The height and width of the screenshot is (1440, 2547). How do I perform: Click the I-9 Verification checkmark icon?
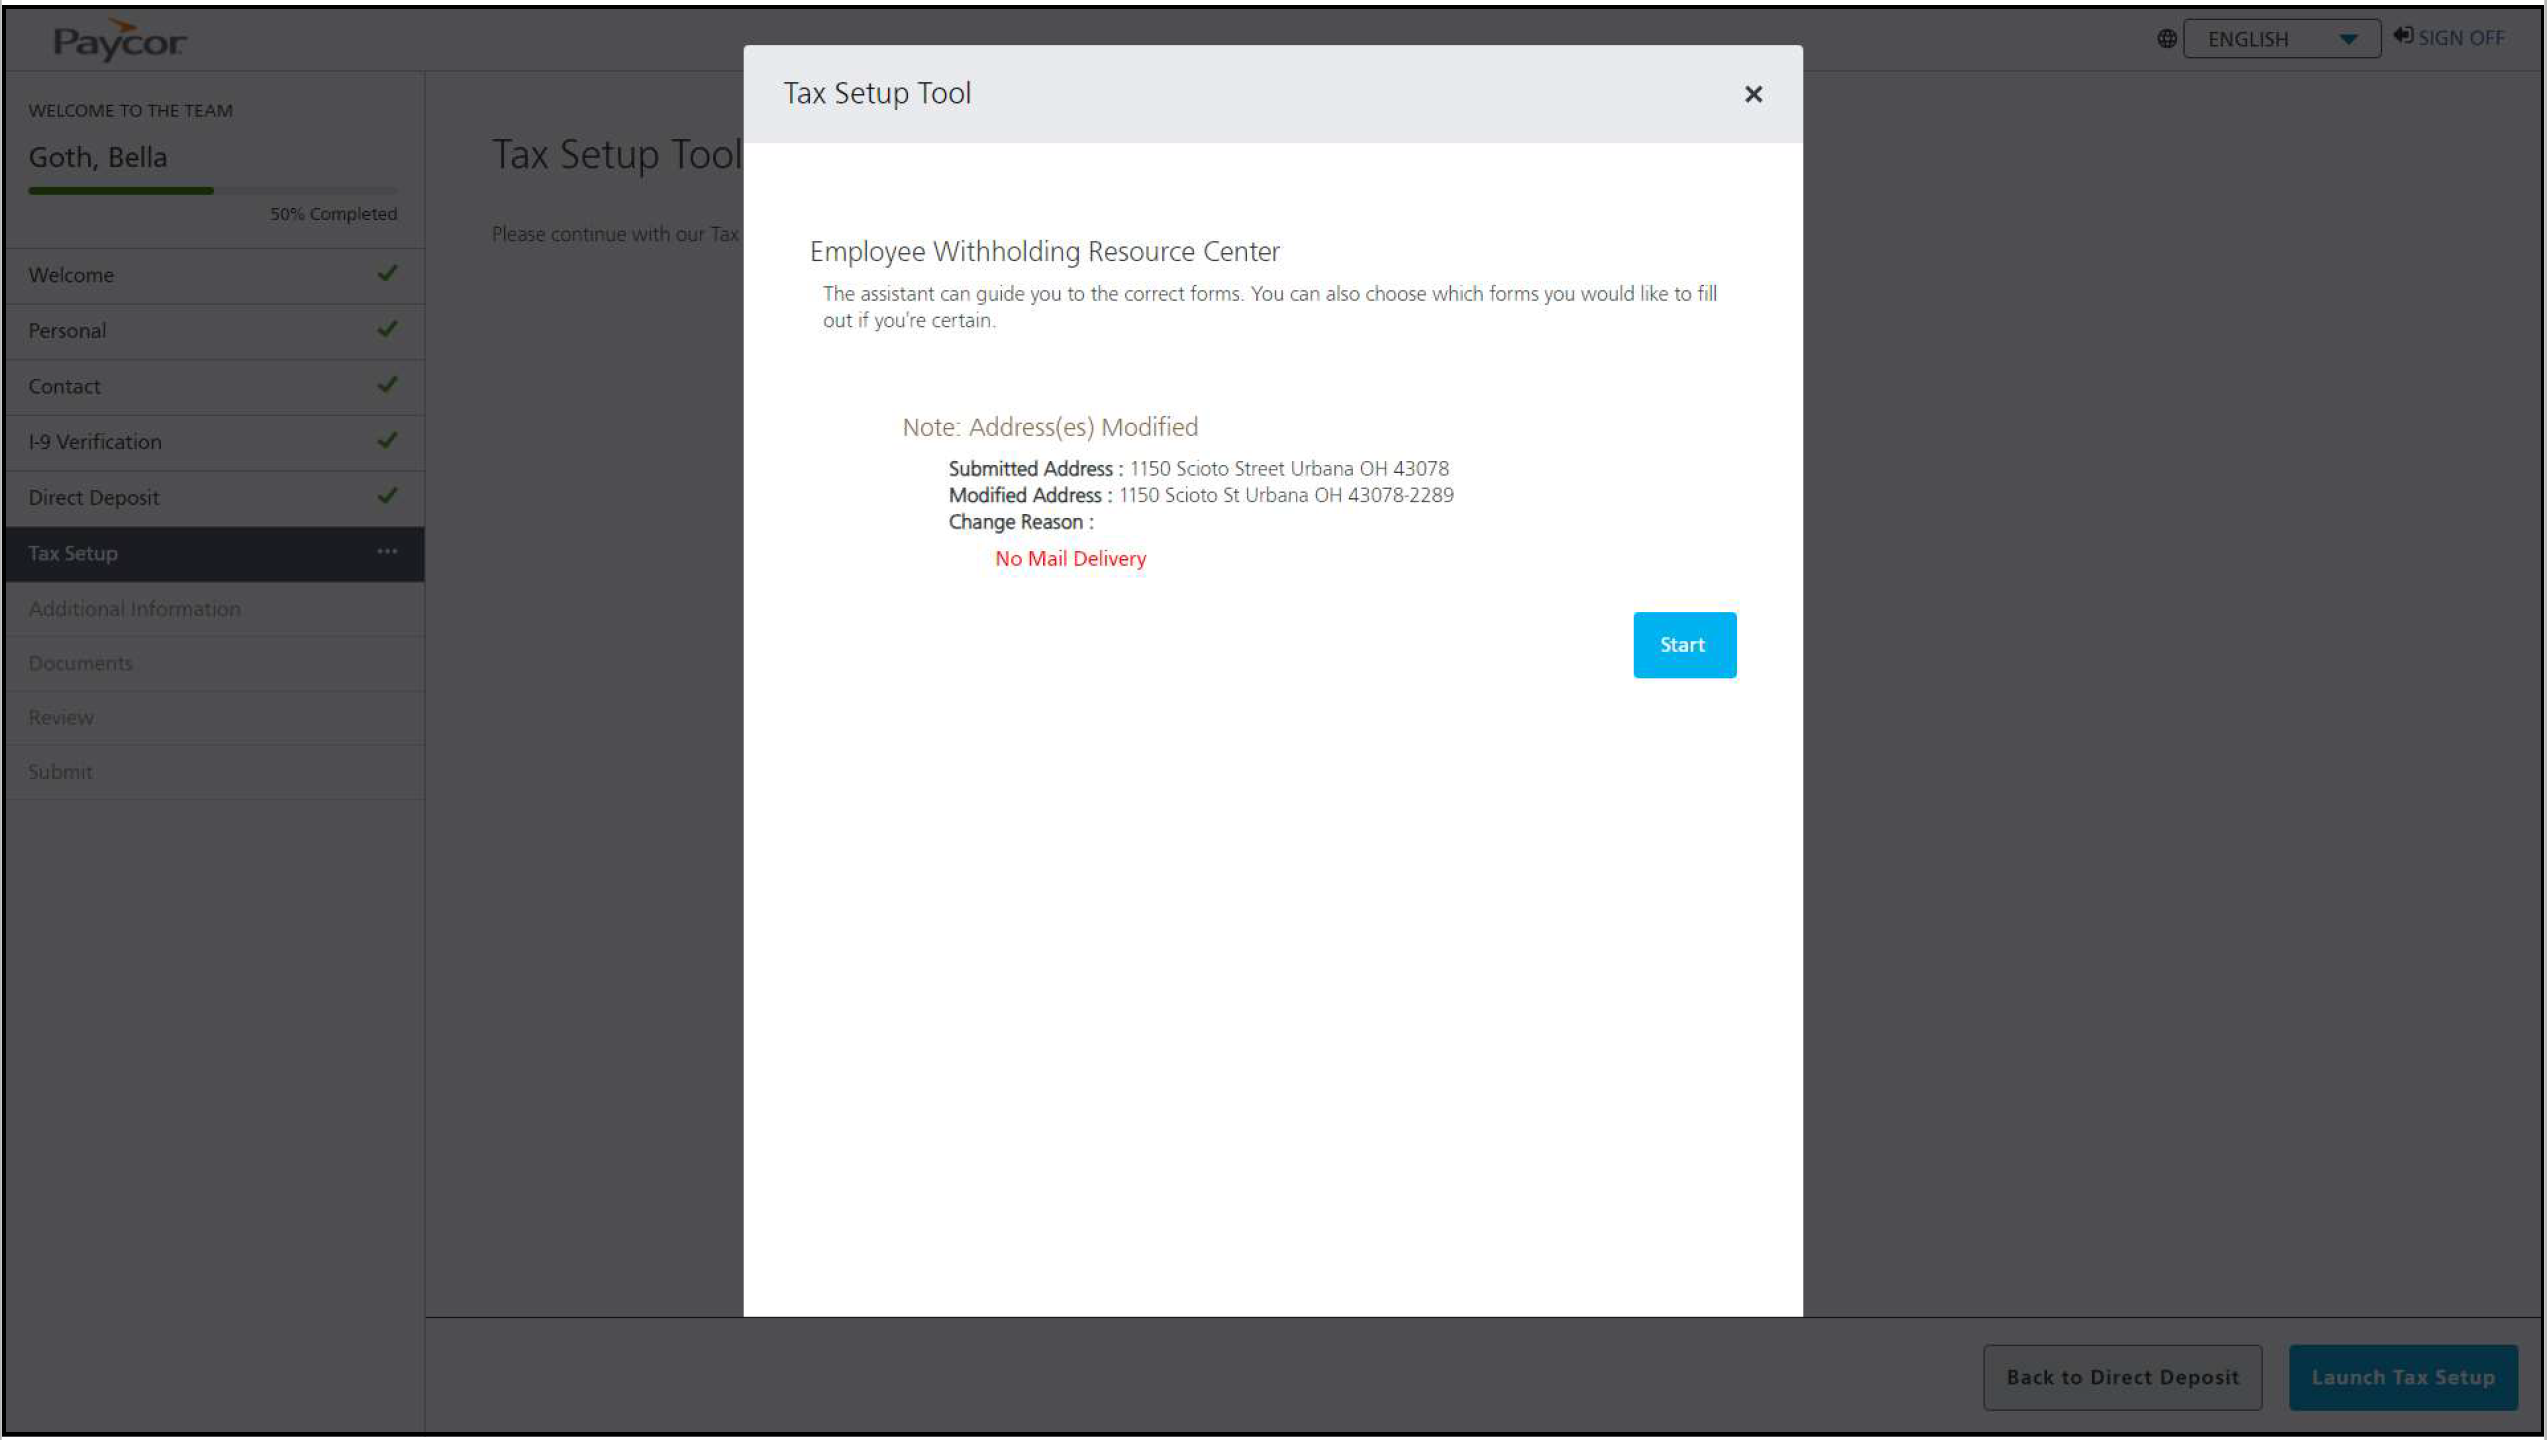(387, 440)
